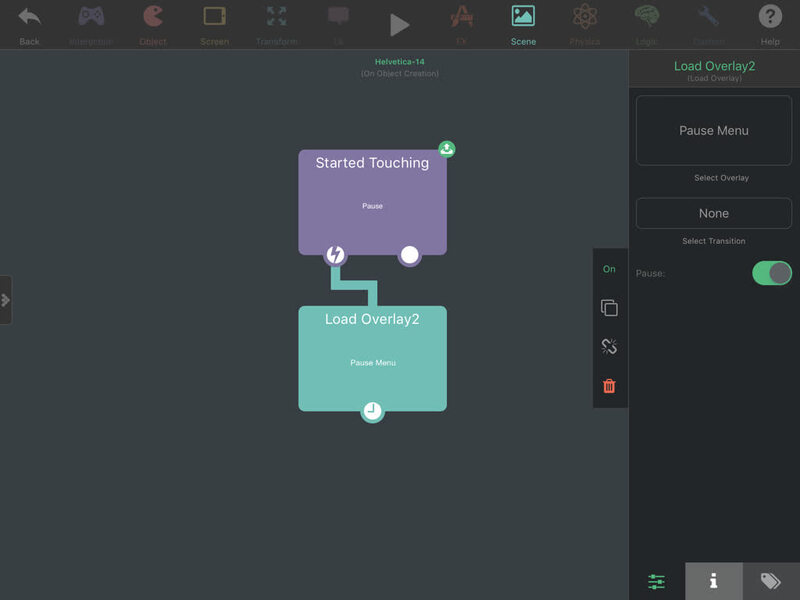This screenshot has height=600, width=800.
Task: Click the clock output connector on Load Overlay2
Action: tap(372, 411)
